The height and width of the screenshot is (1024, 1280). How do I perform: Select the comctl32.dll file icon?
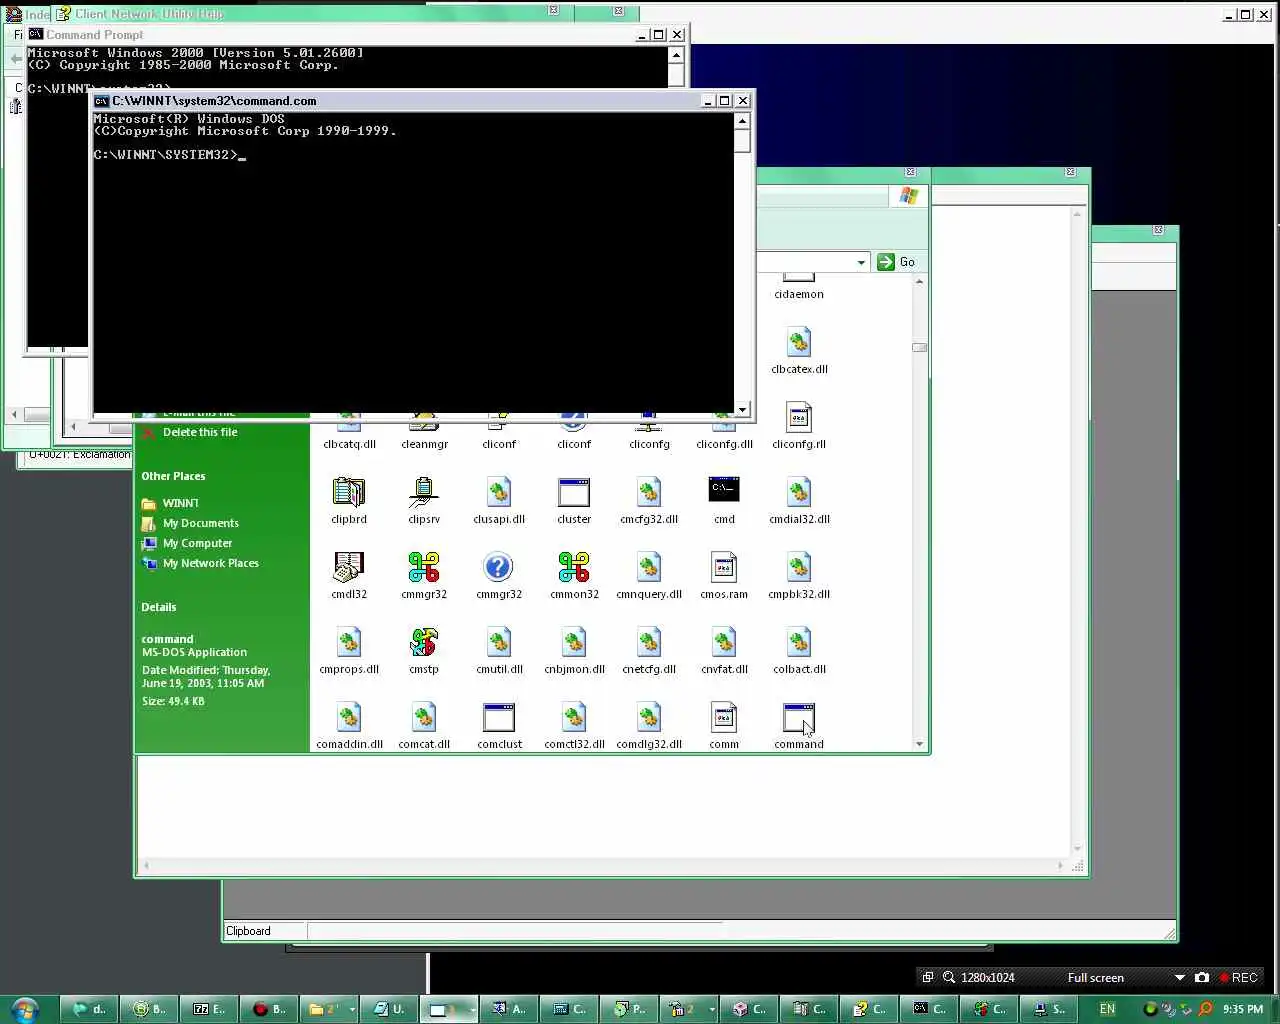pos(574,716)
